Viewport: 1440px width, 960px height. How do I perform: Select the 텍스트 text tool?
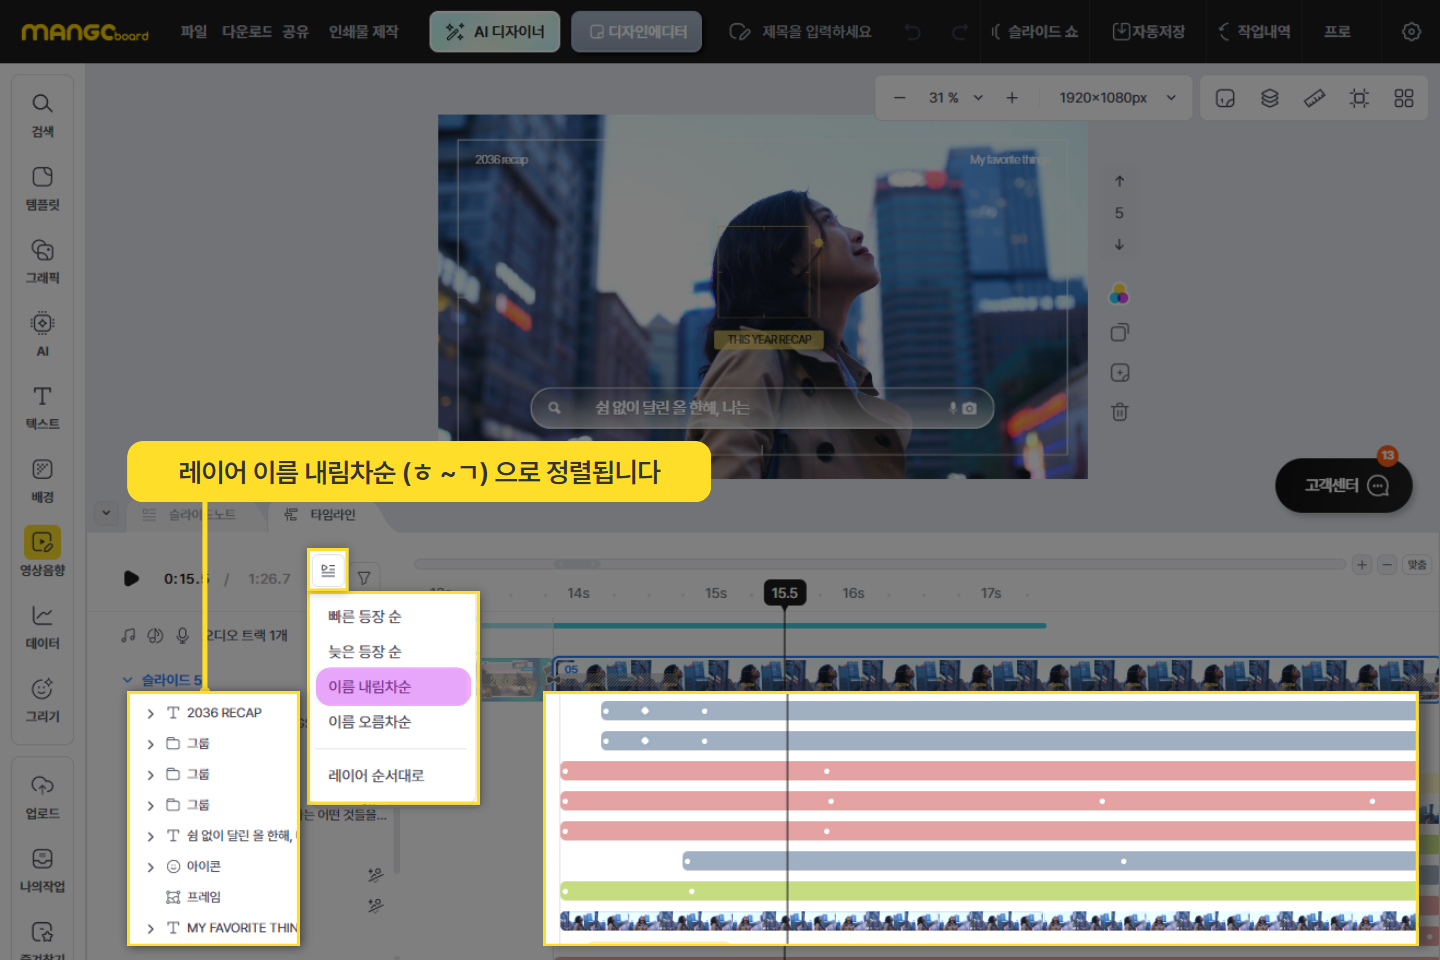click(x=42, y=406)
